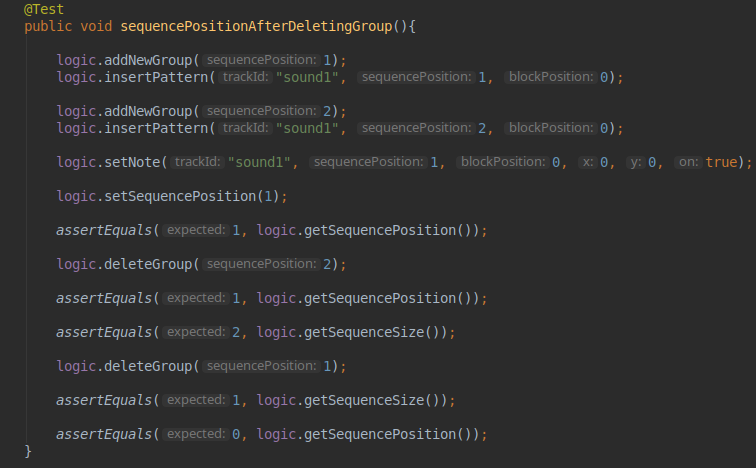Click addNewGroup call with sequencePosition 1
756x468 pixels.
tap(148, 60)
